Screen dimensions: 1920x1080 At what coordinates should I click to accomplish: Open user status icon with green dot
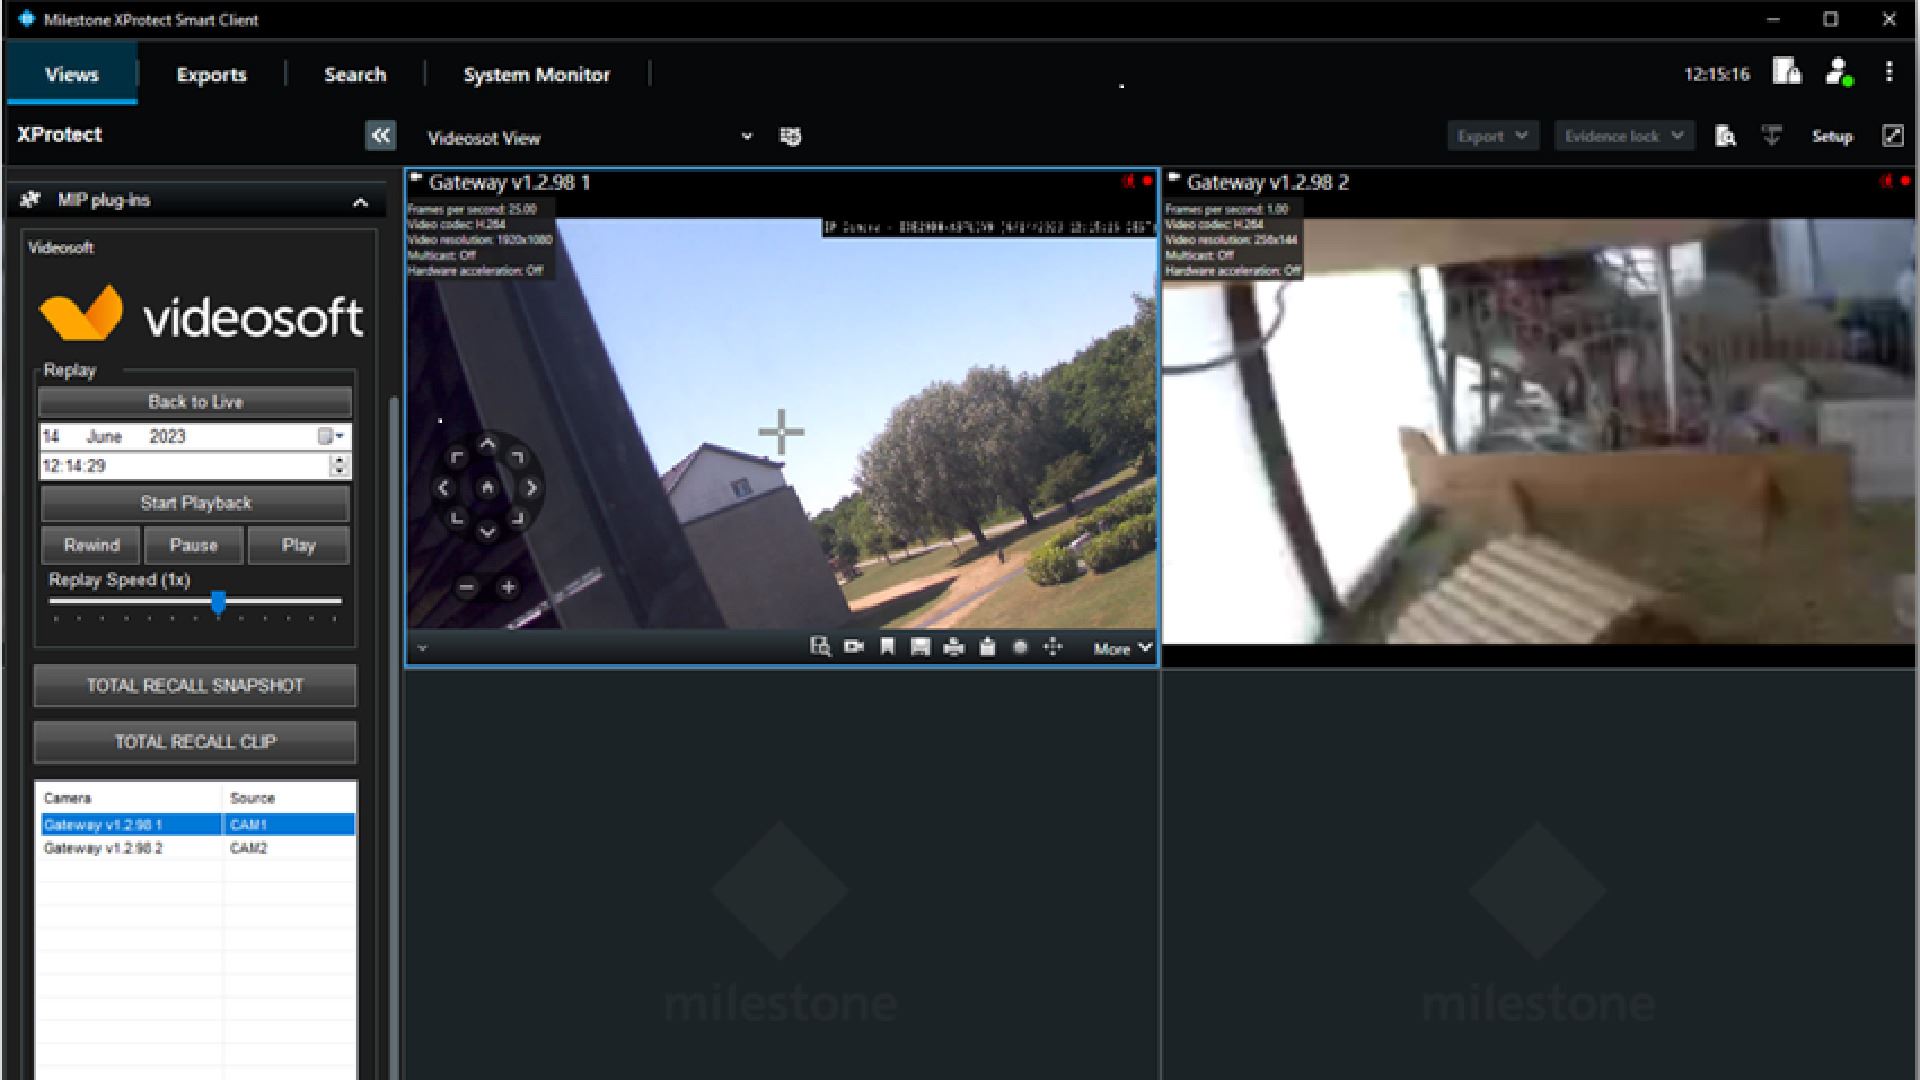(1838, 72)
